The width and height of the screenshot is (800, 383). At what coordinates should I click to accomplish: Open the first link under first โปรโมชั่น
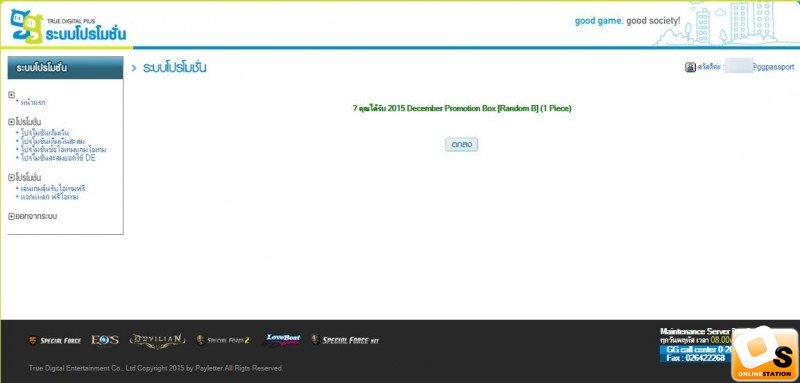pyautogui.click(x=44, y=133)
